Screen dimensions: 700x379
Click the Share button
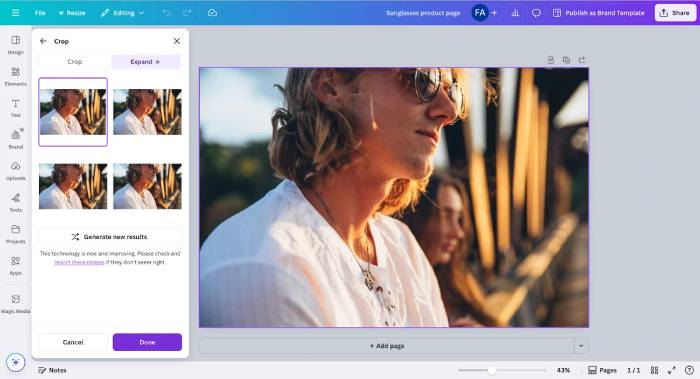pos(675,13)
